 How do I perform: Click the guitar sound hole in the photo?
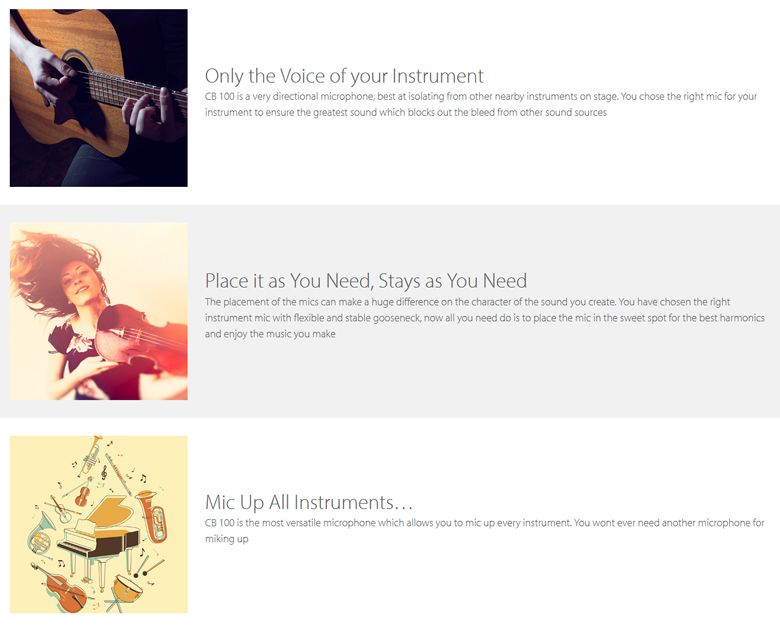pos(76,63)
